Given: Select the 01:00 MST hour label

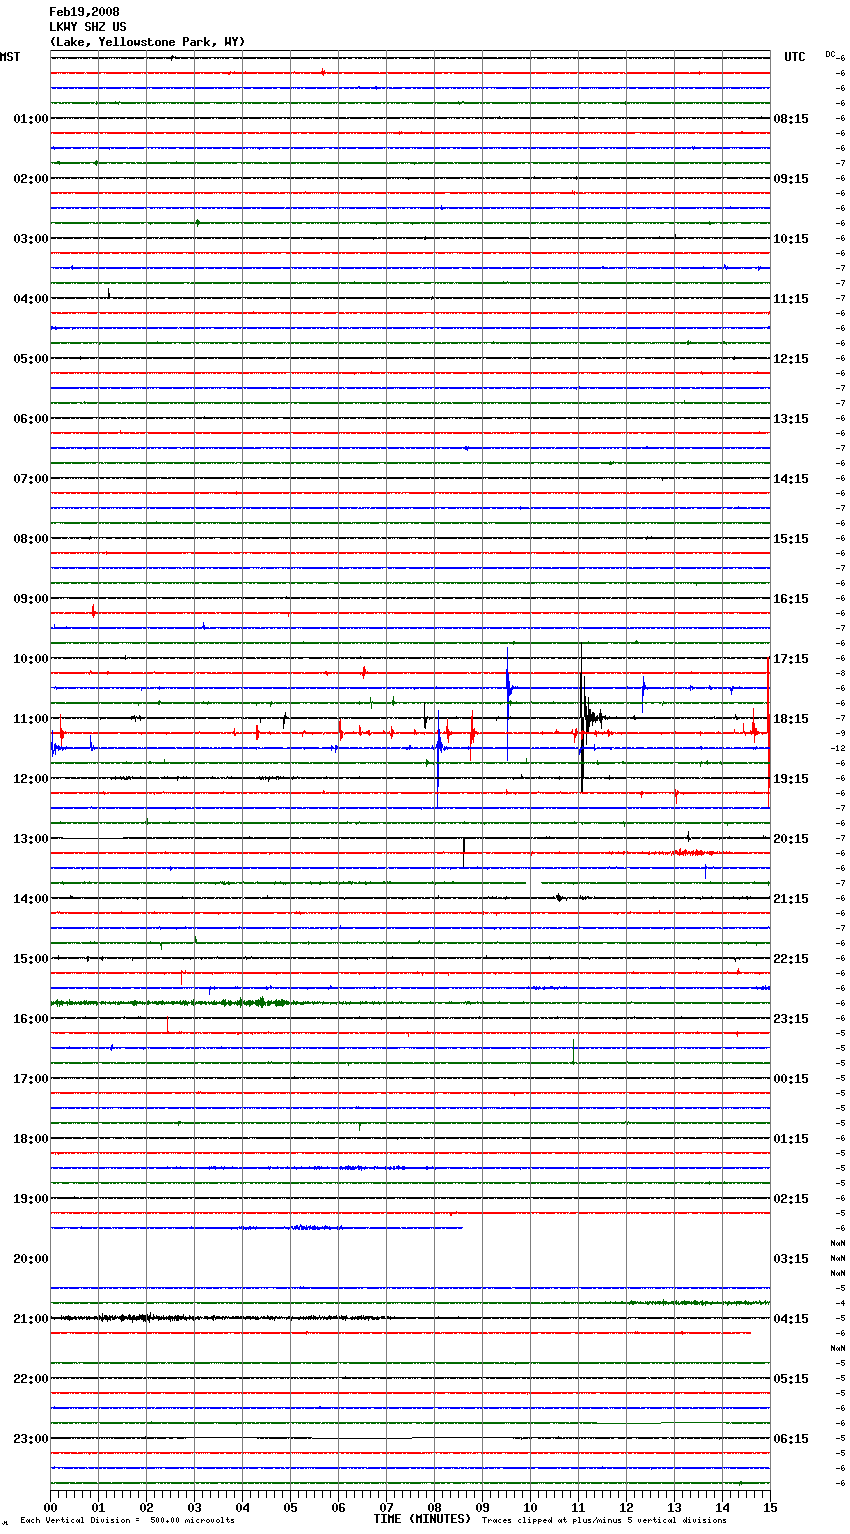Looking at the screenshot, I should point(31,119).
